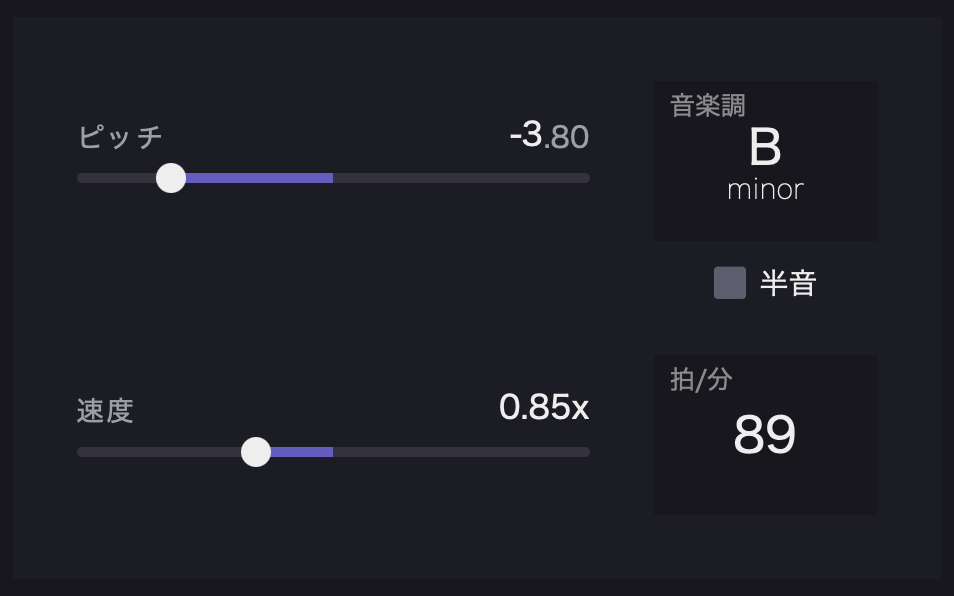Image resolution: width=954 pixels, height=596 pixels.
Task: Click the purple filled section of pitch slider
Action: click(x=260, y=178)
